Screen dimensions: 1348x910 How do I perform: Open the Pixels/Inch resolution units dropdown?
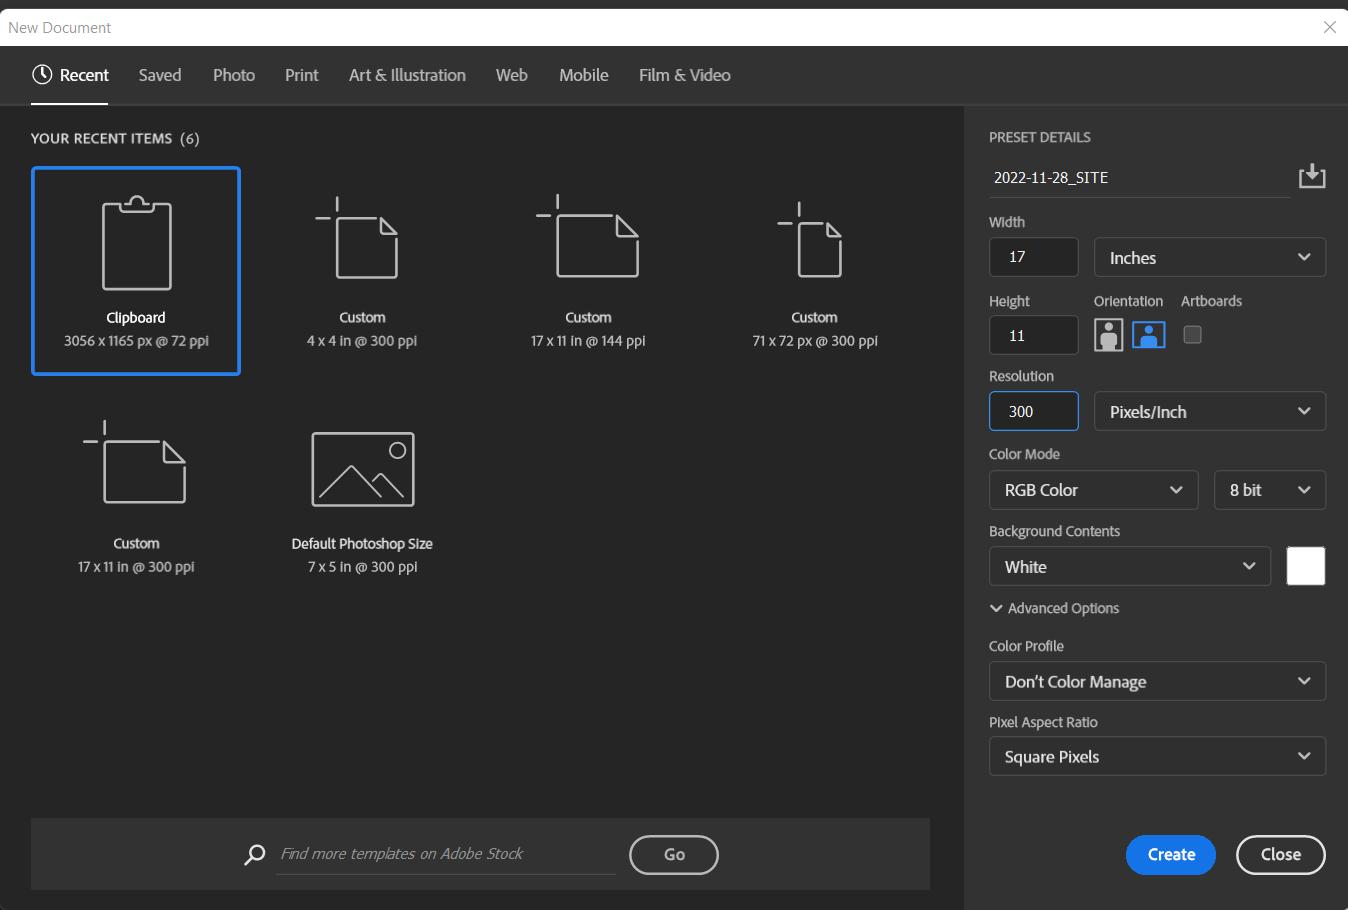(1210, 411)
